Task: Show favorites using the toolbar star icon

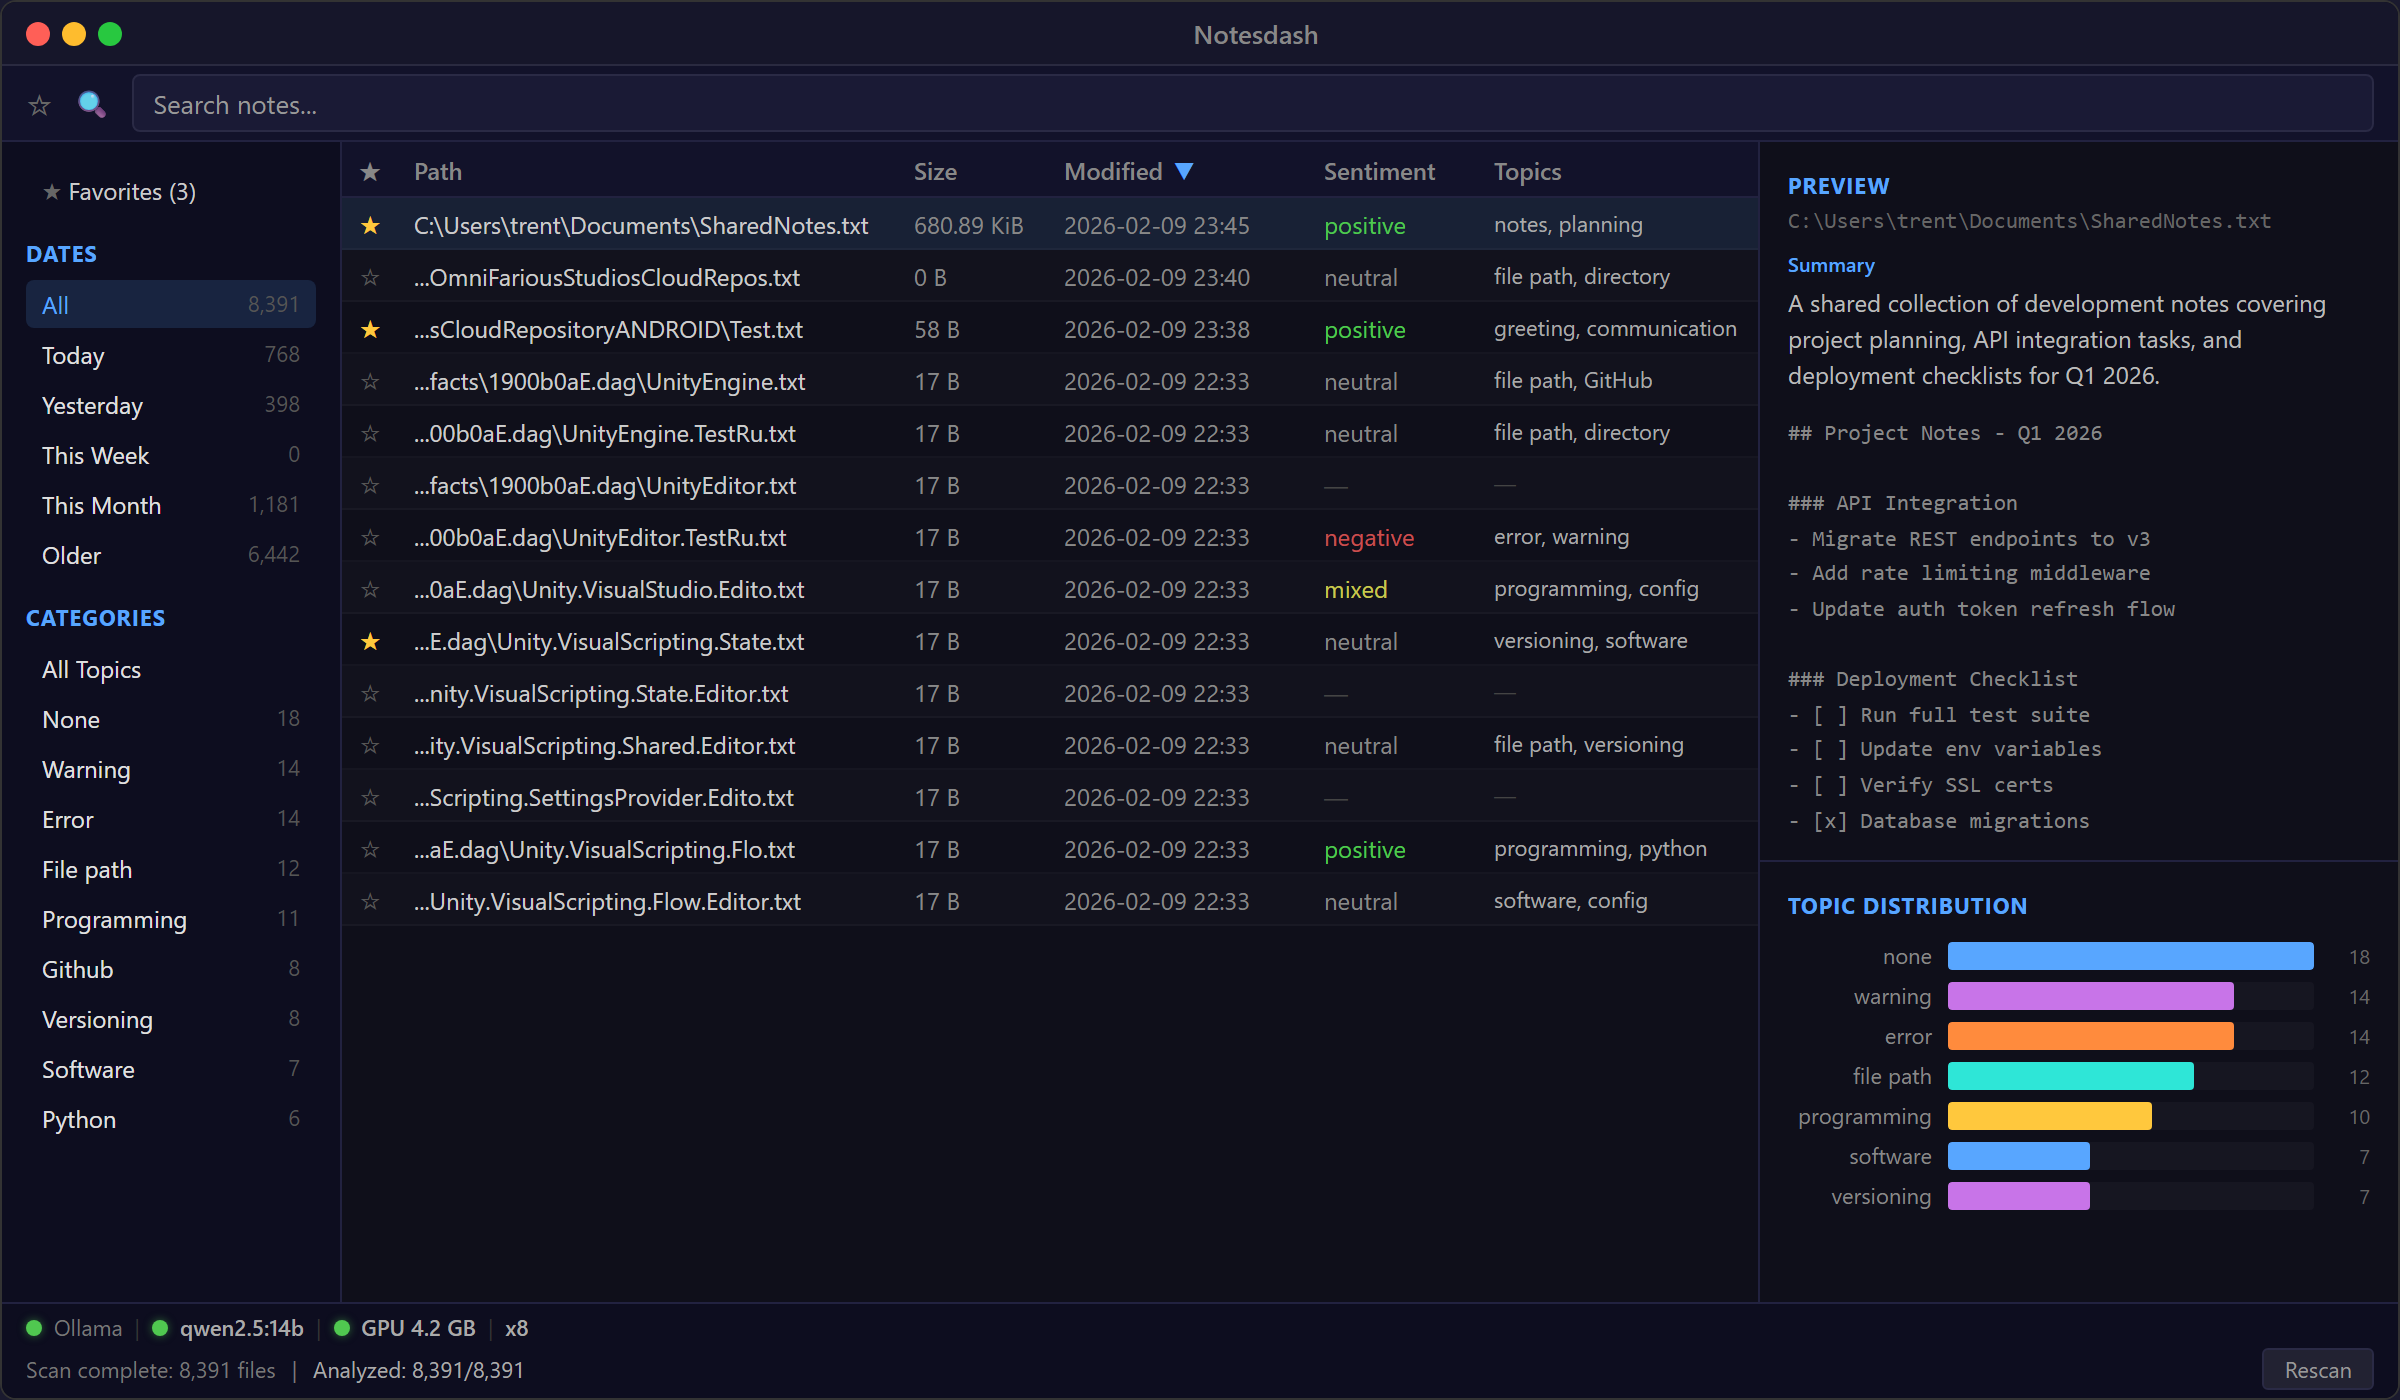Action: click(39, 104)
